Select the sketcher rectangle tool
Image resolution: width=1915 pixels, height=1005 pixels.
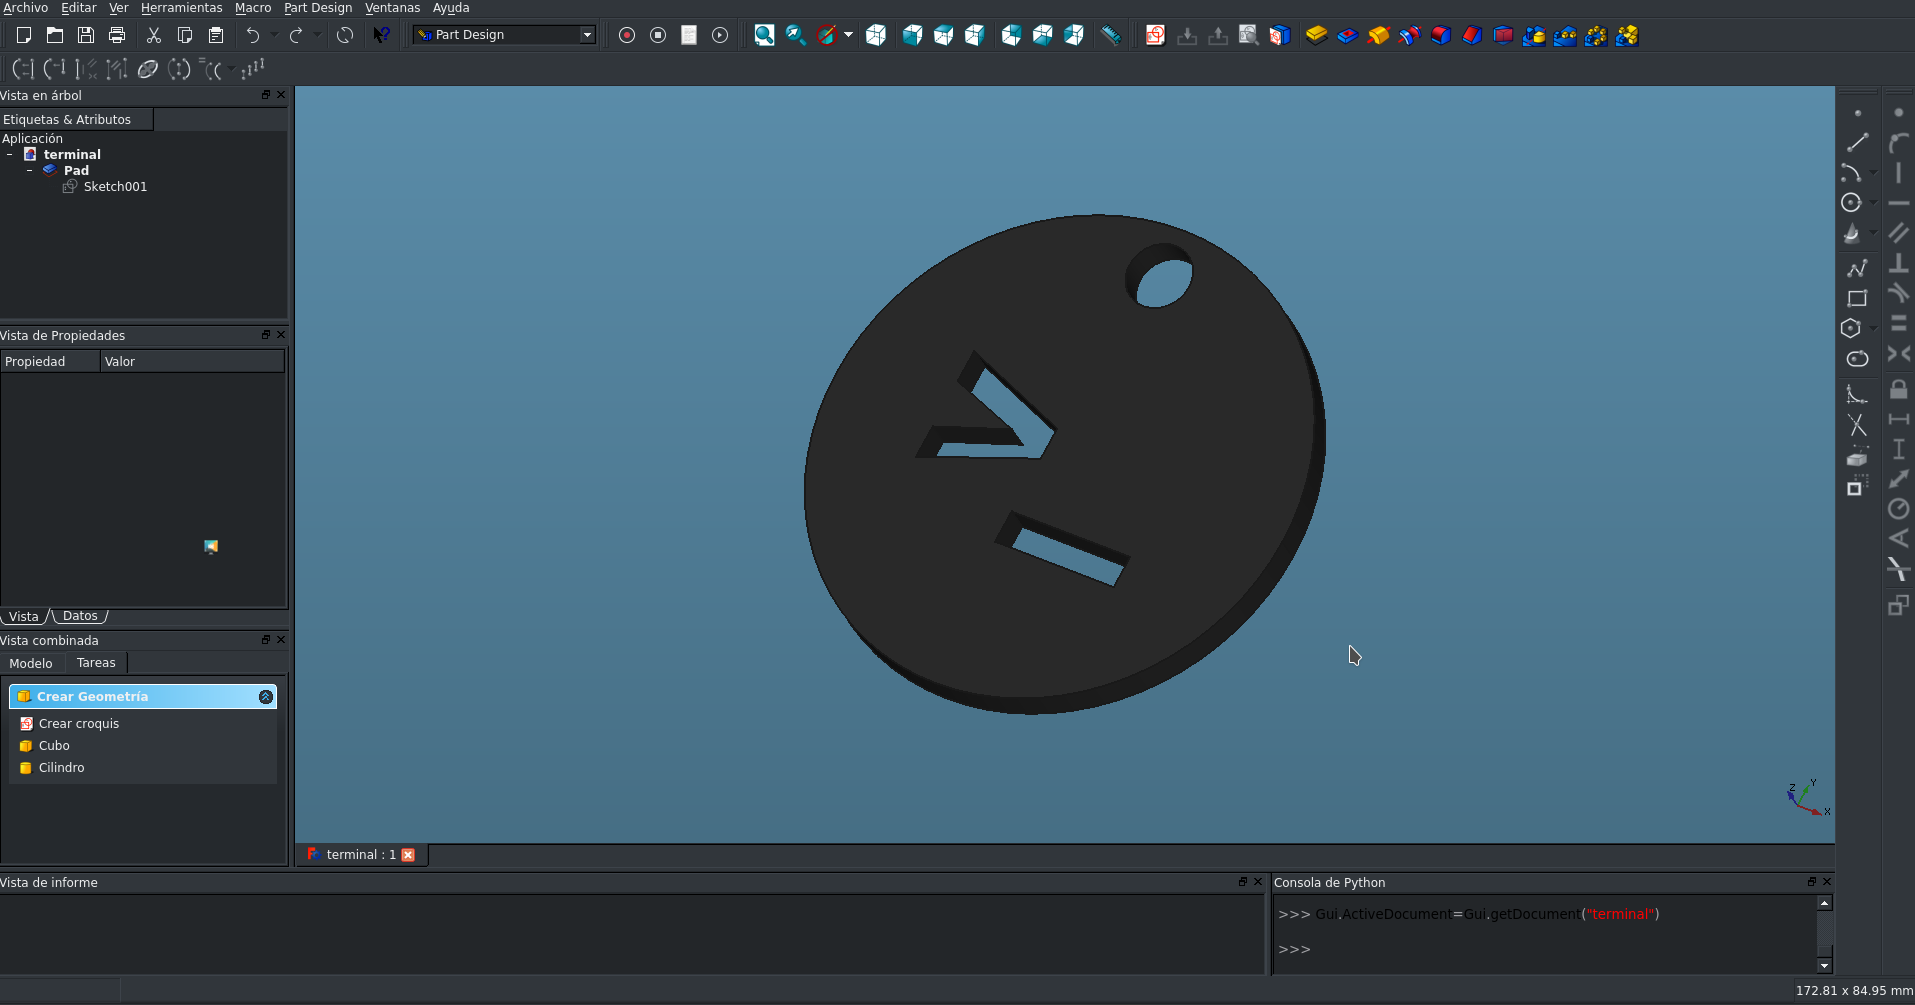click(1857, 298)
